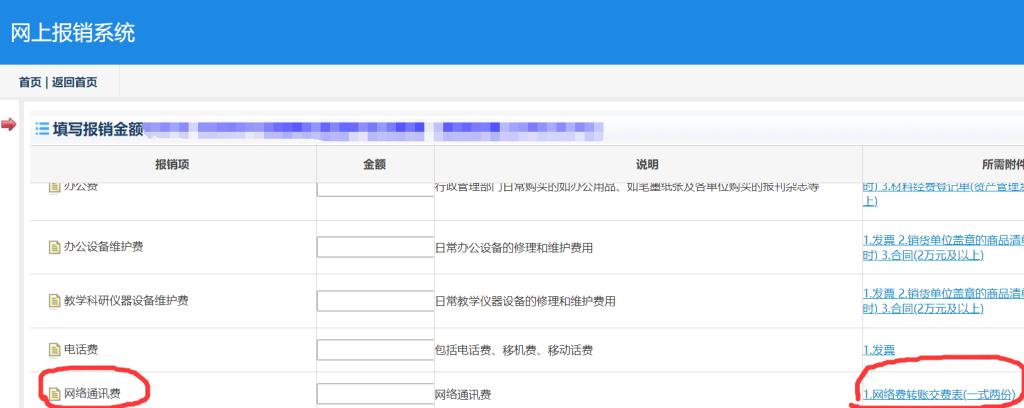Open the 网络费转账交费表 attachment link
This screenshot has width=1024, height=408.
coord(939,394)
